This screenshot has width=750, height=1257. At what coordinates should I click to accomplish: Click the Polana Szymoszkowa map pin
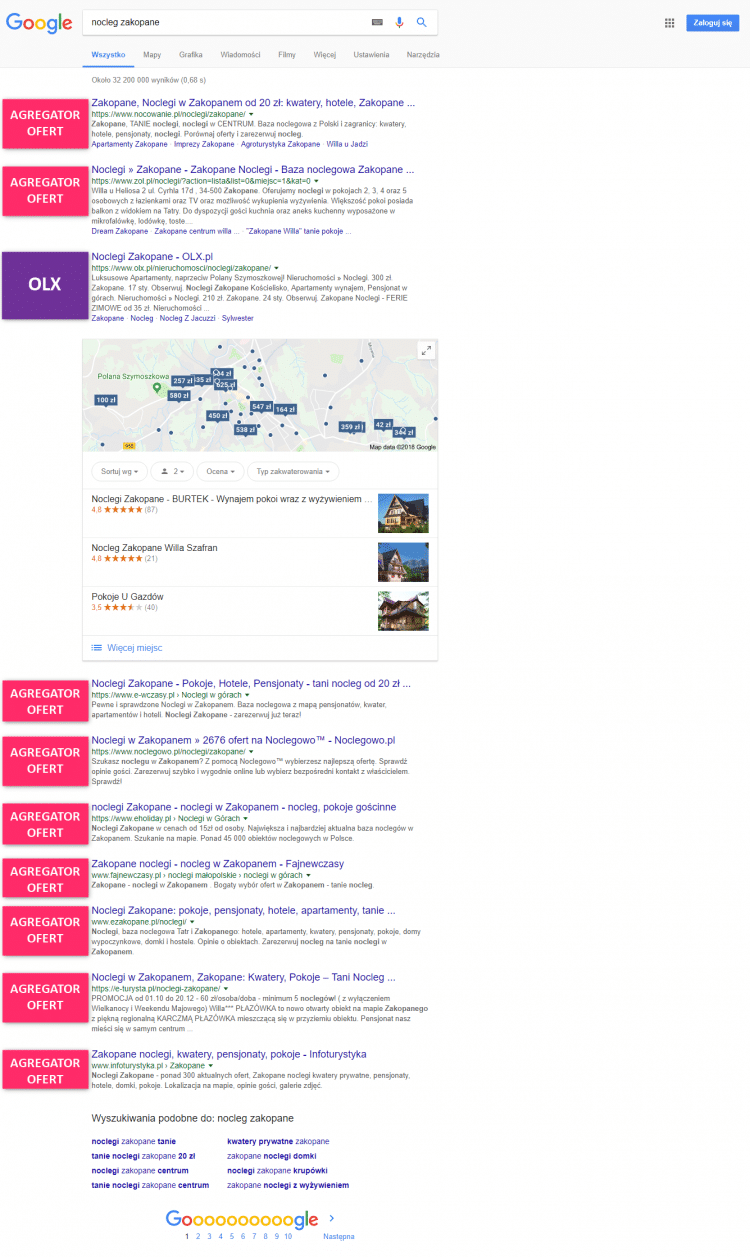point(156,387)
